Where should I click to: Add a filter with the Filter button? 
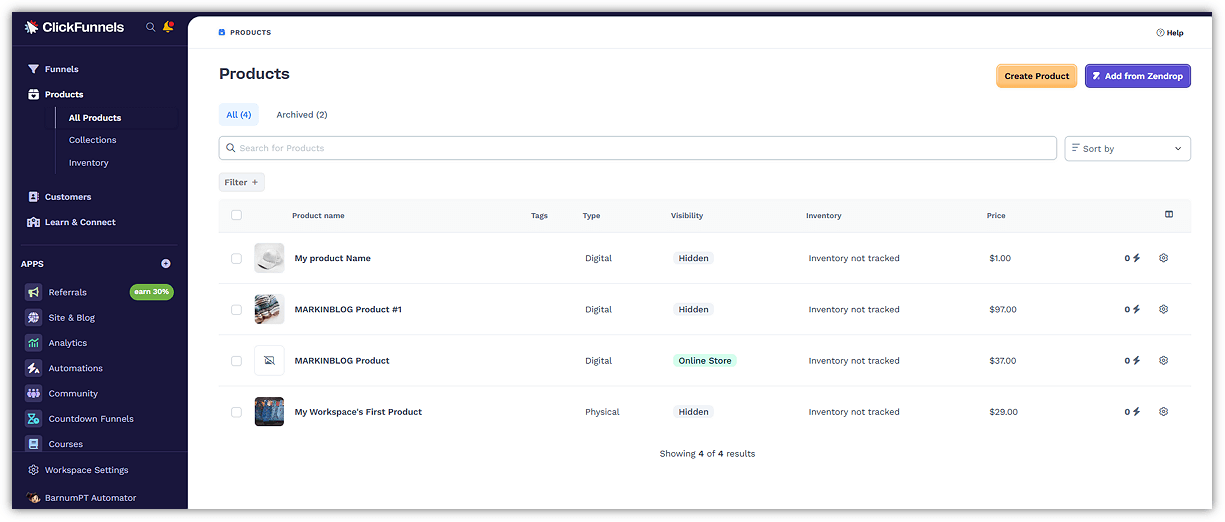tap(241, 182)
